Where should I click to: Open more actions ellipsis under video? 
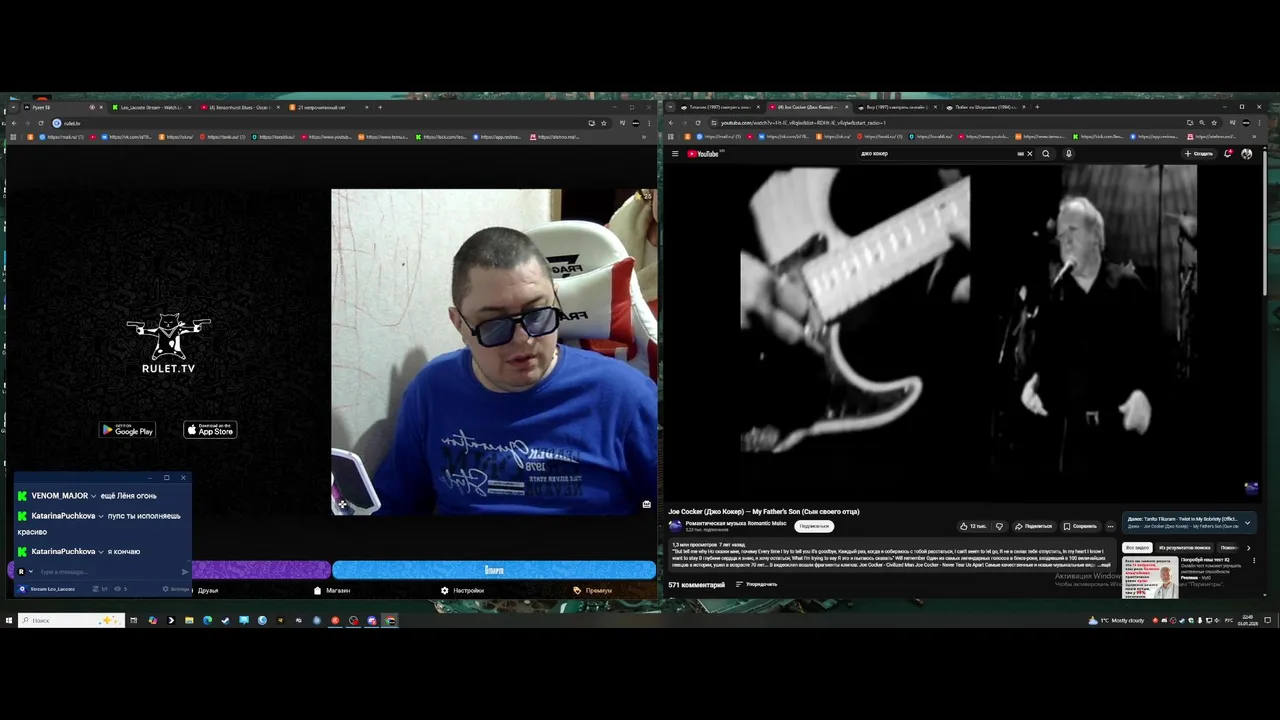click(x=1110, y=526)
